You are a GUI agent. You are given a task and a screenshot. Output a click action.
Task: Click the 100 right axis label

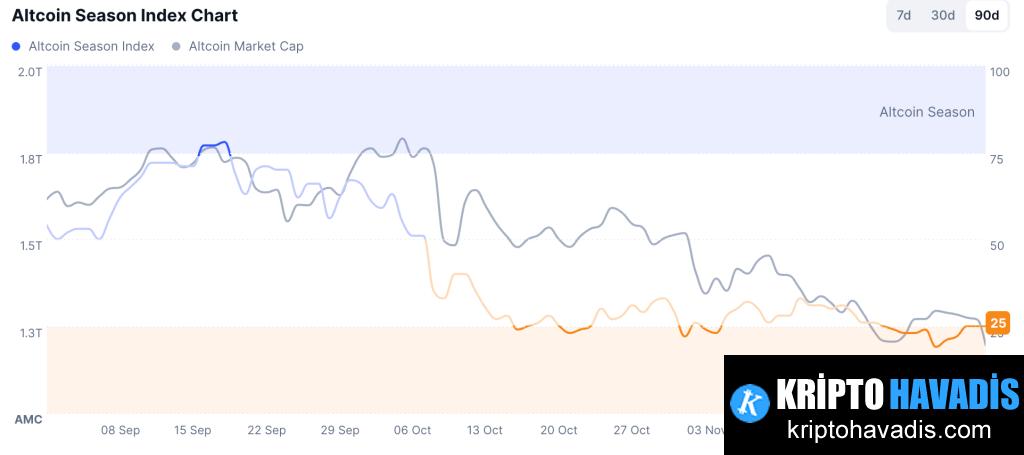pyautogui.click(x=998, y=72)
